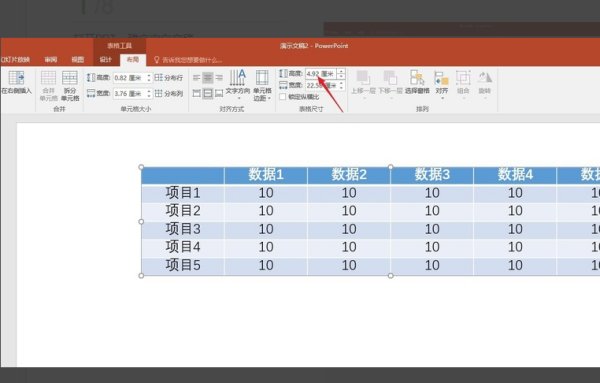Viewport: 600px width, 383px height.
Task: Align cell text to the left
Action: [x=197, y=78]
